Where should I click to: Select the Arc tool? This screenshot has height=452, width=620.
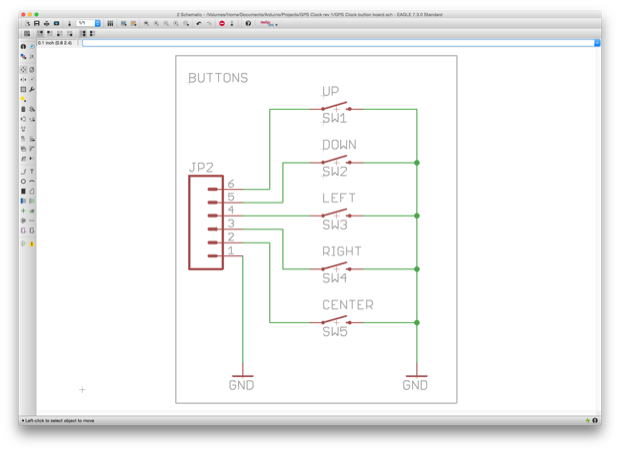tap(32, 182)
